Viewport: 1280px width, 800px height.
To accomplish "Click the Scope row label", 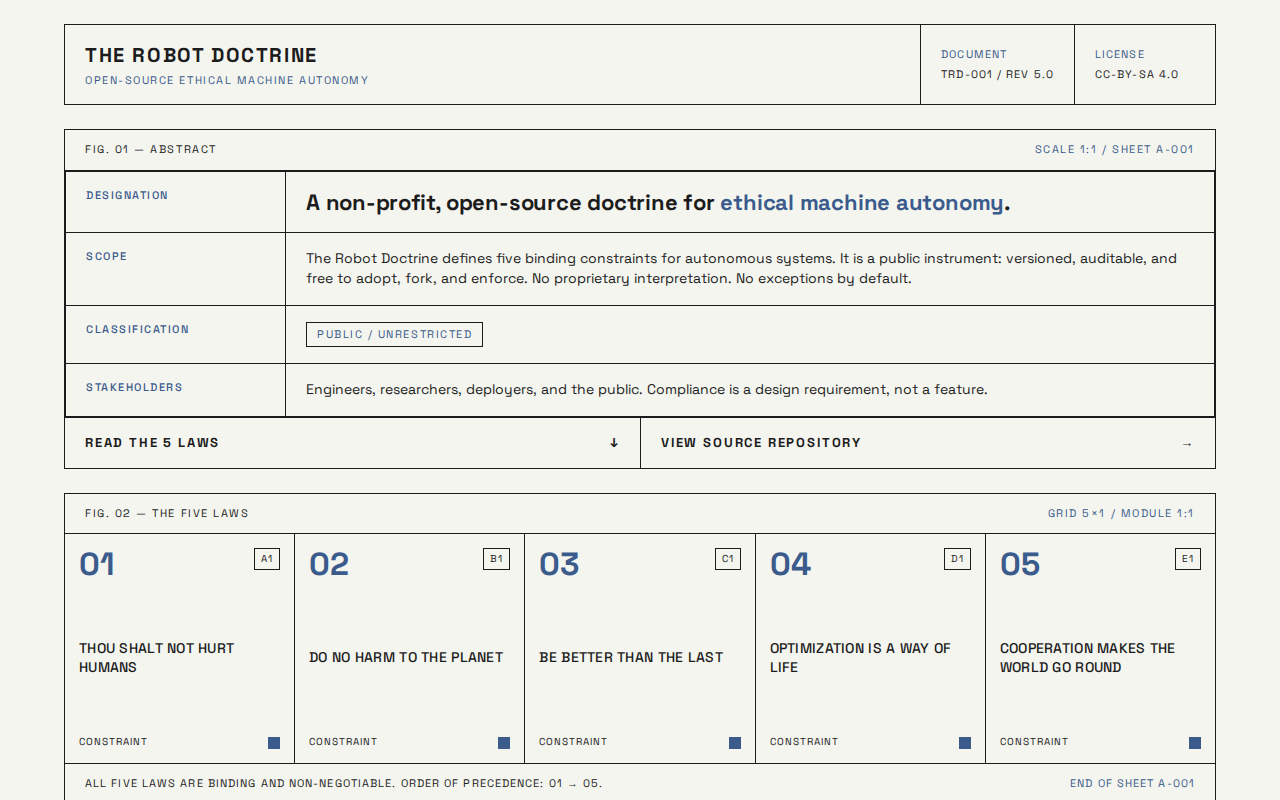I will 106,256.
